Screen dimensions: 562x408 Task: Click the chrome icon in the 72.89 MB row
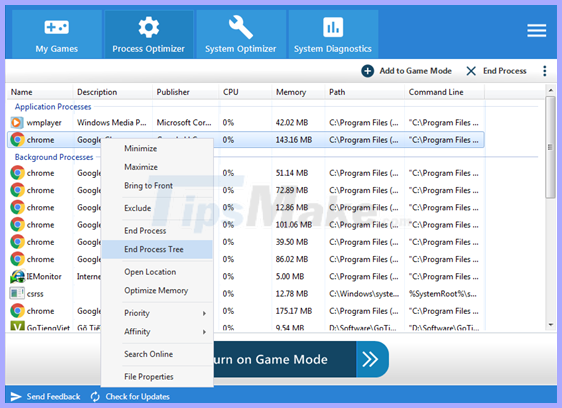(17, 190)
